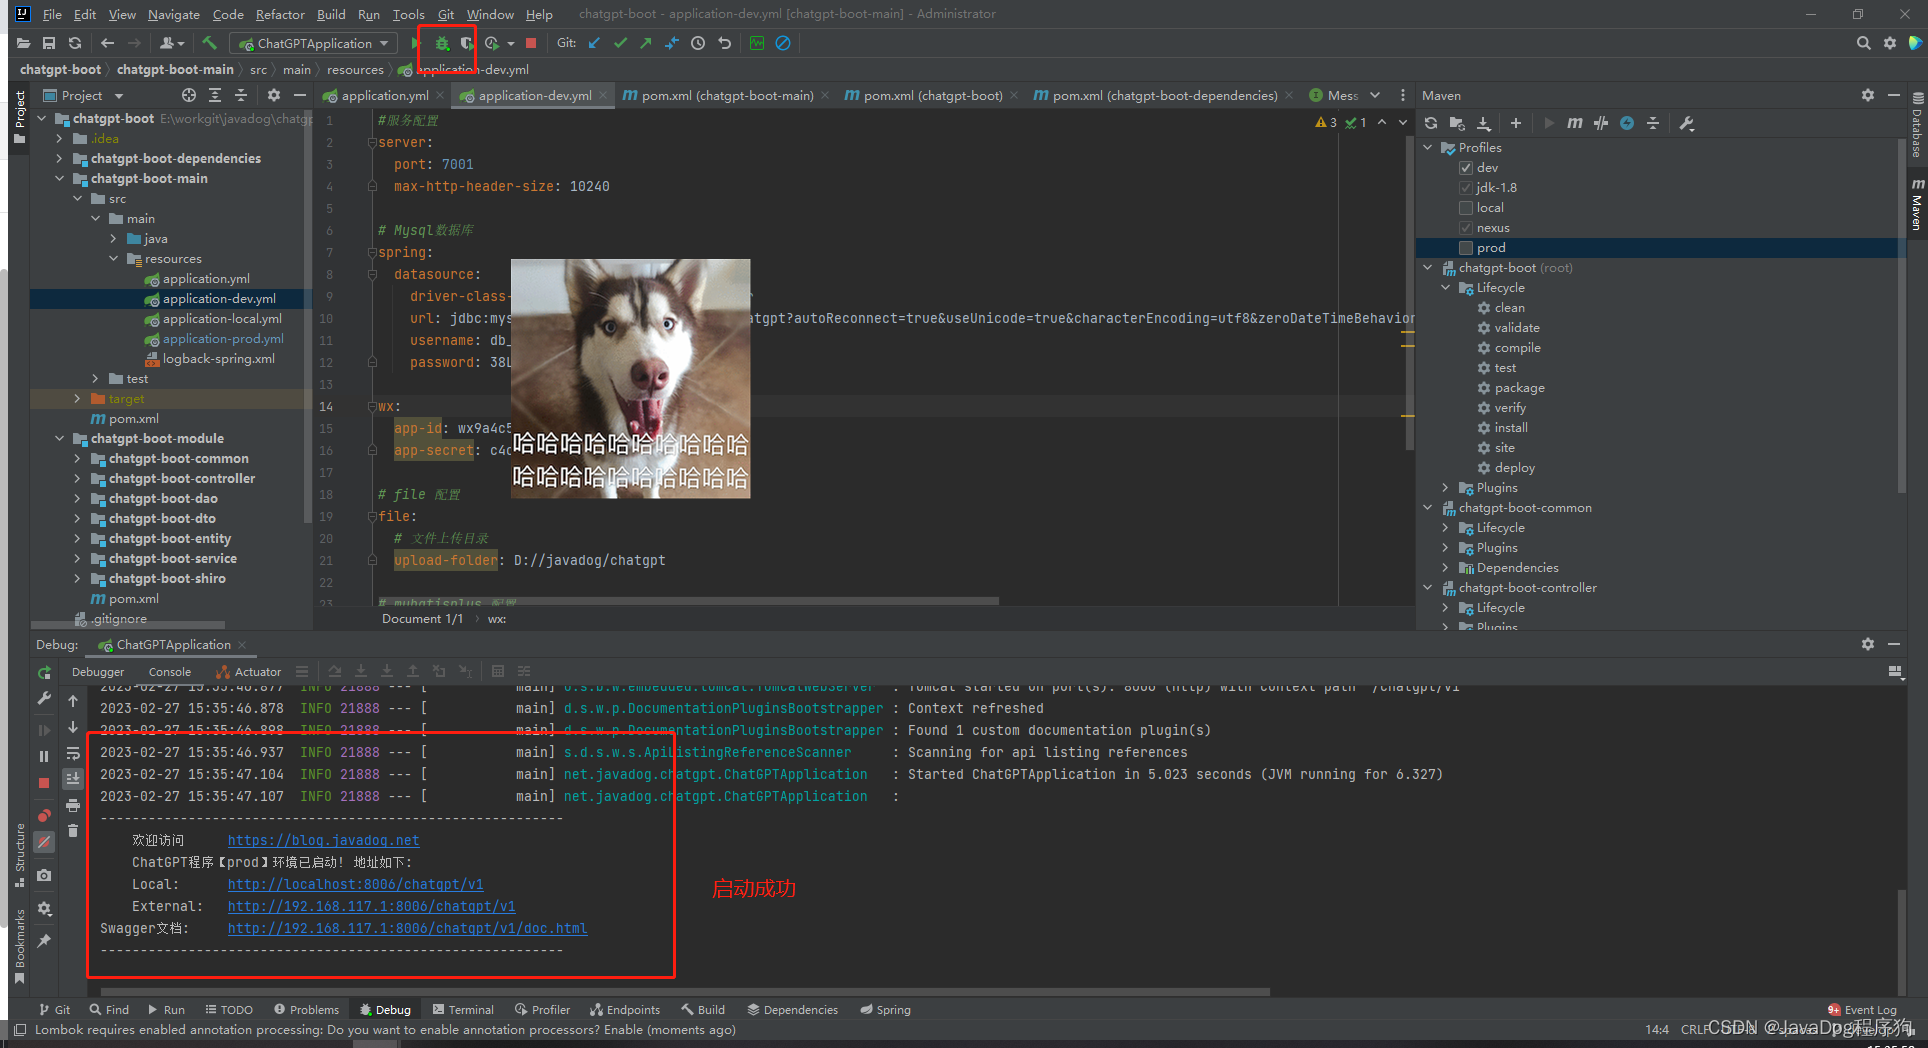
Task: Switch to the application.yml editor tab
Action: coord(384,96)
